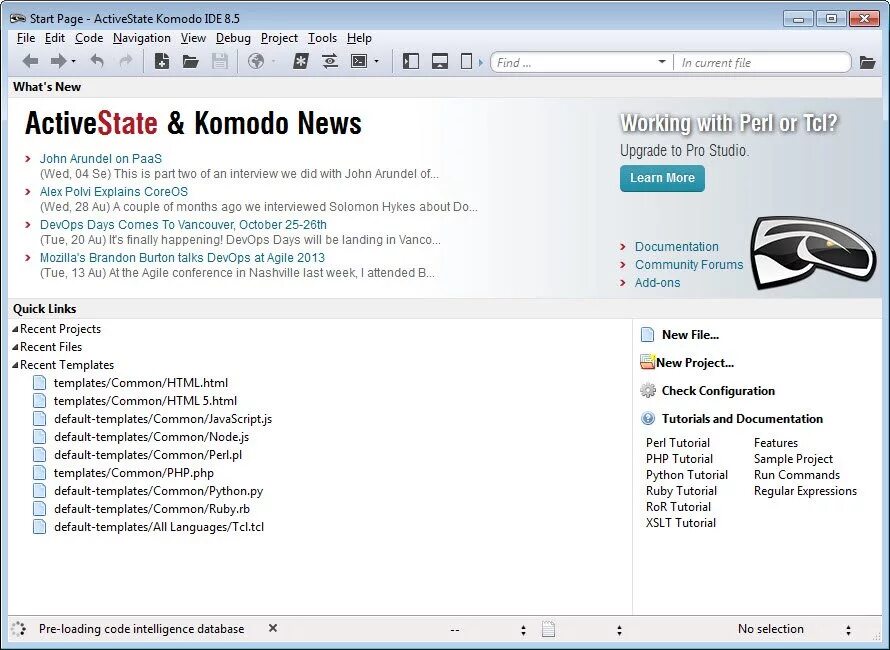Open the 'John Arundel on PaaS' news link

pos(100,159)
